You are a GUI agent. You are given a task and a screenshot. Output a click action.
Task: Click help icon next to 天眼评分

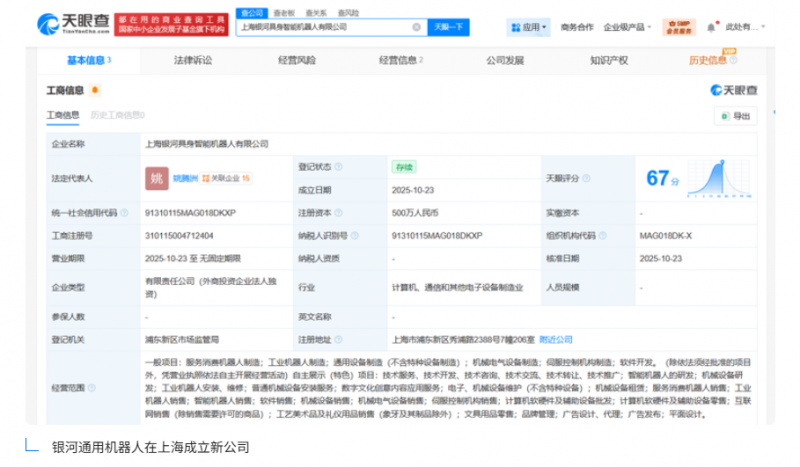pos(586,178)
